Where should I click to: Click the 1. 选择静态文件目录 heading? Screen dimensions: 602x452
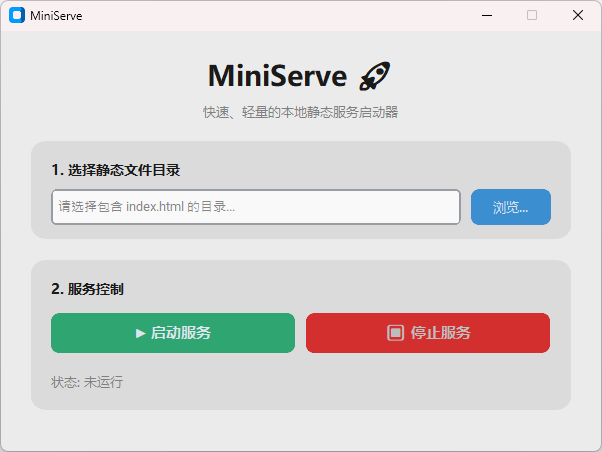point(116,170)
